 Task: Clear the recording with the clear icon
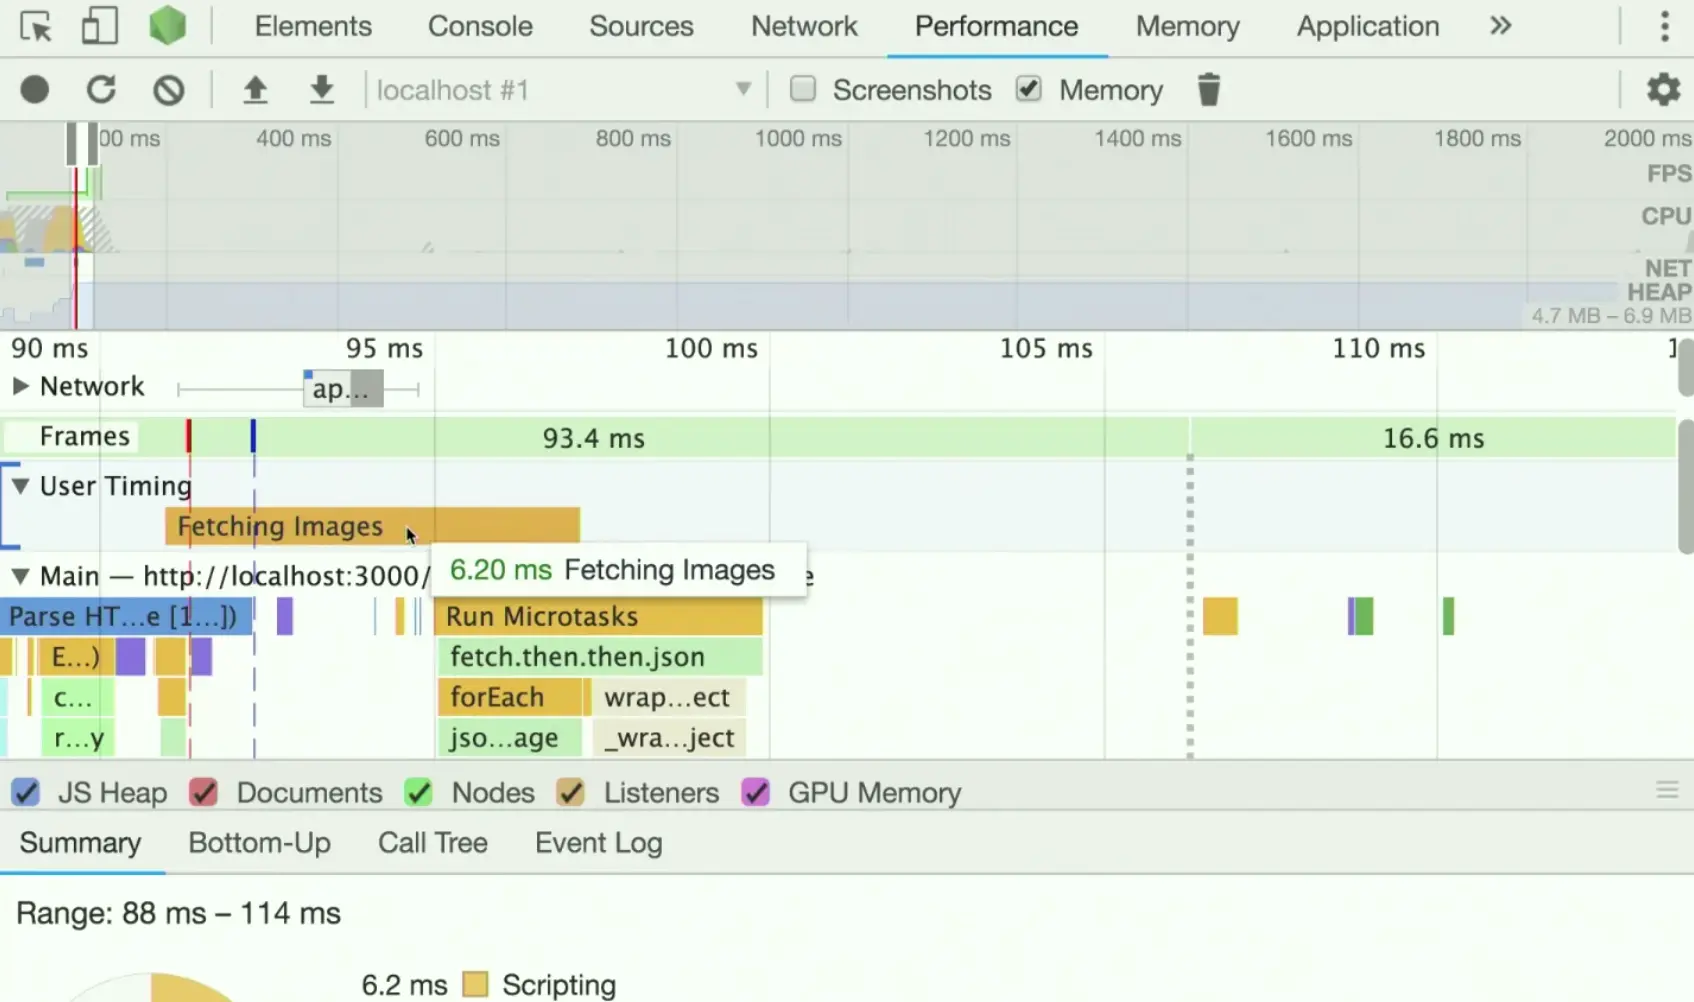(x=169, y=90)
